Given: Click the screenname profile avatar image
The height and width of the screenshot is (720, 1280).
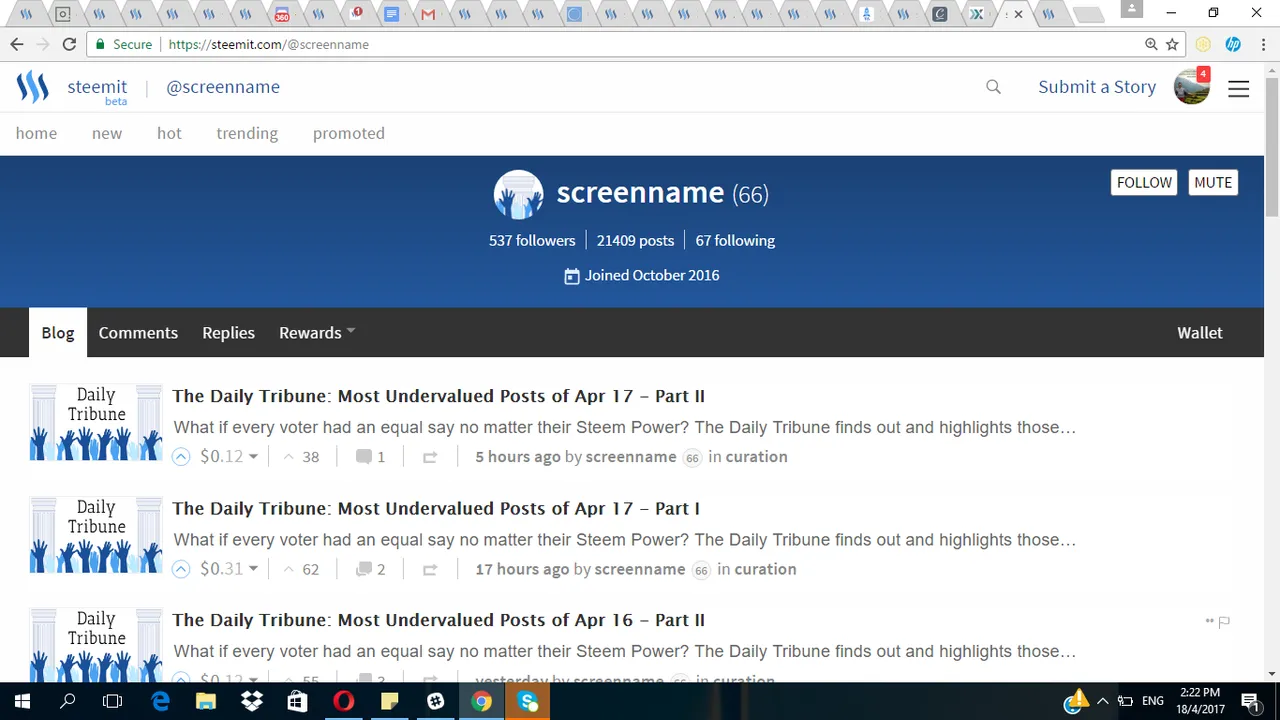Looking at the screenshot, I should point(518,194).
